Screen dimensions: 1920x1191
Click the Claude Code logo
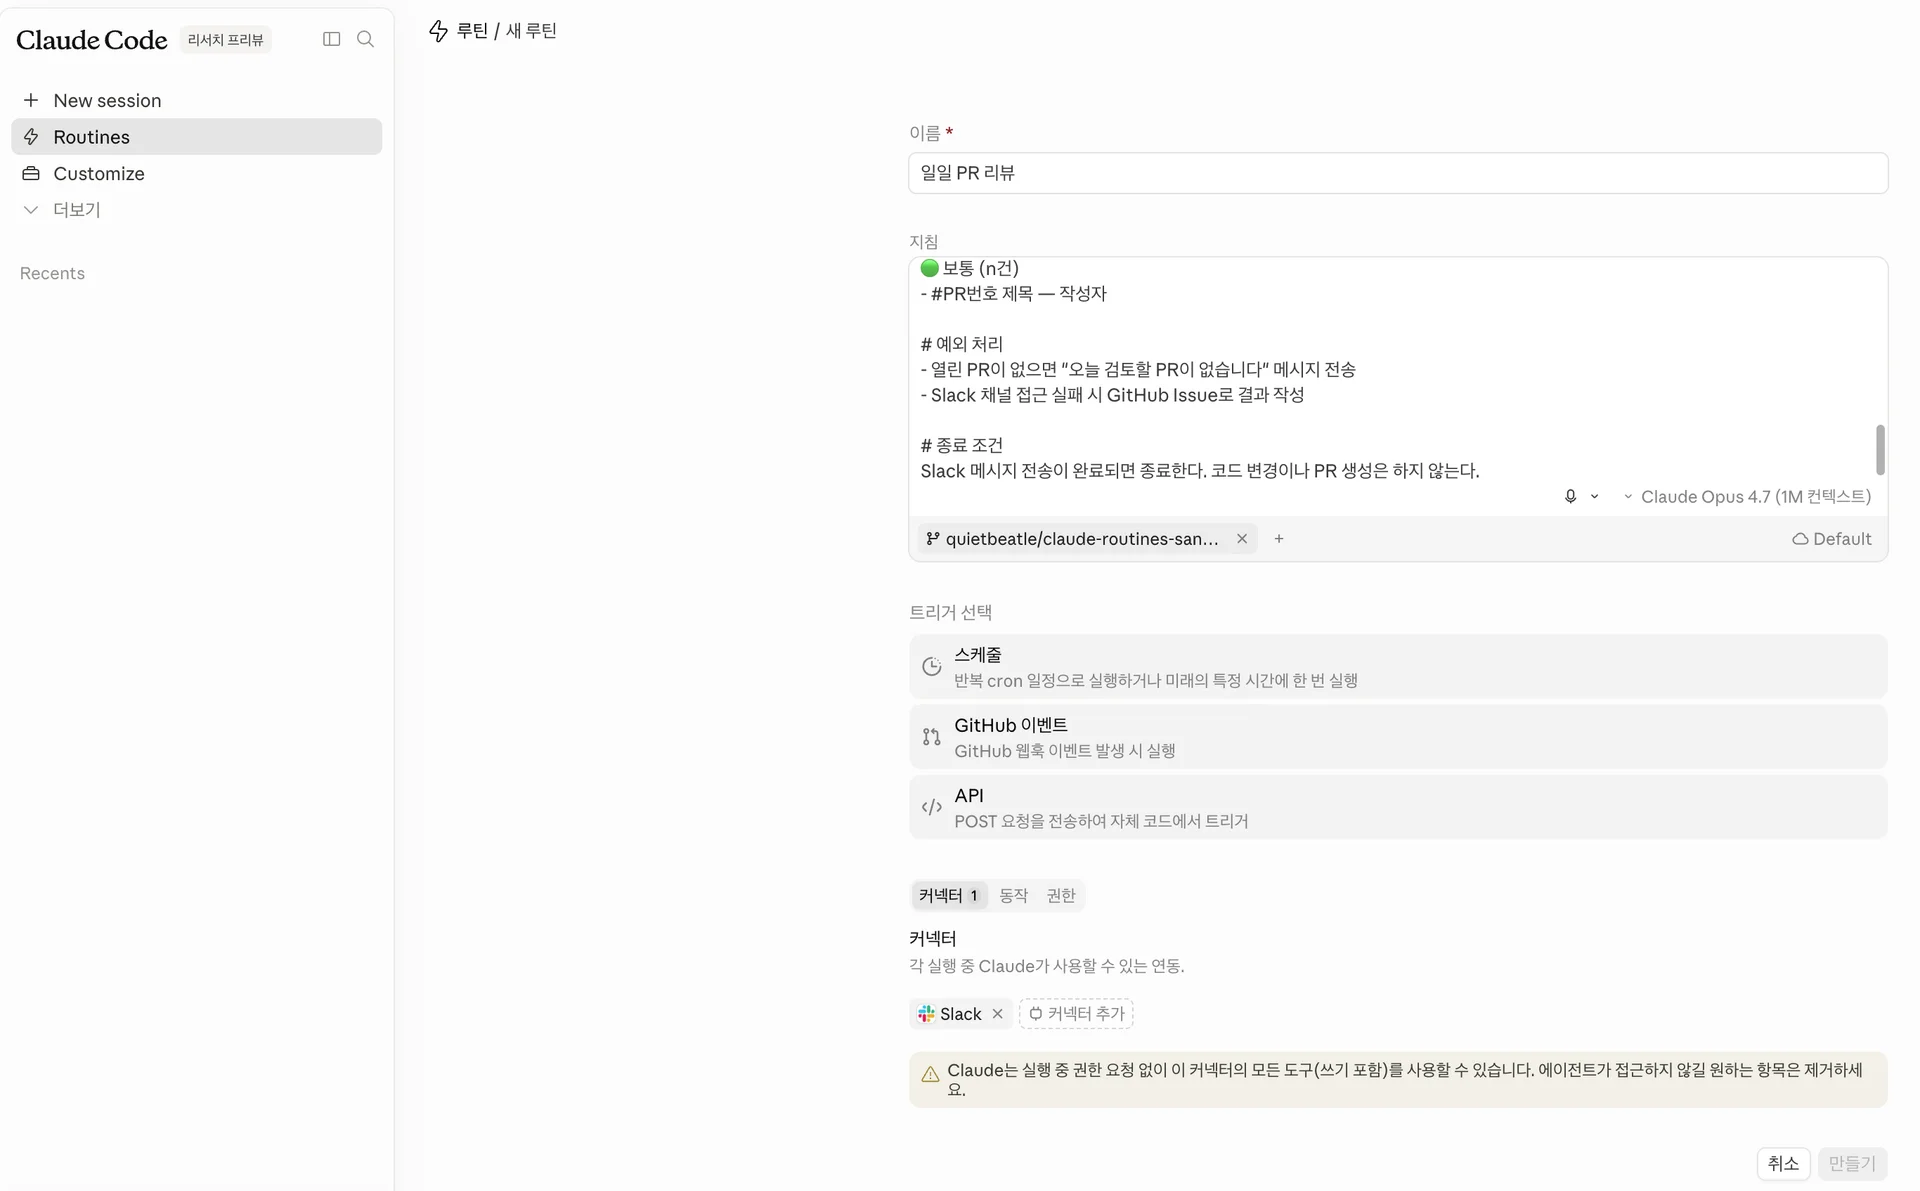(91, 39)
